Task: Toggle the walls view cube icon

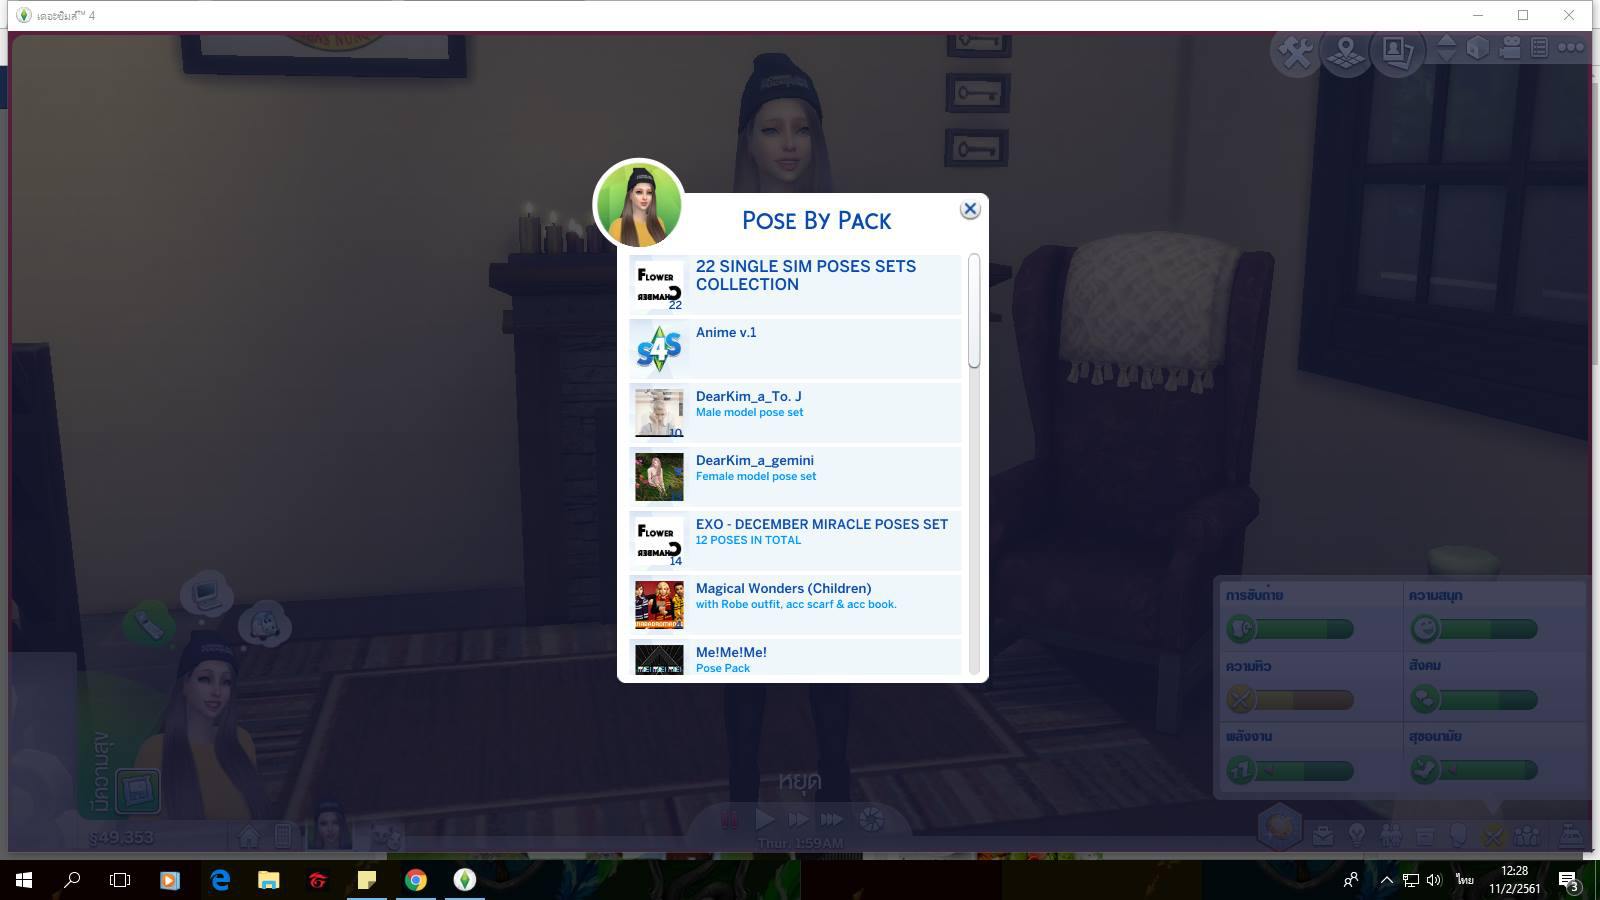Action: click(x=1478, y=47)
